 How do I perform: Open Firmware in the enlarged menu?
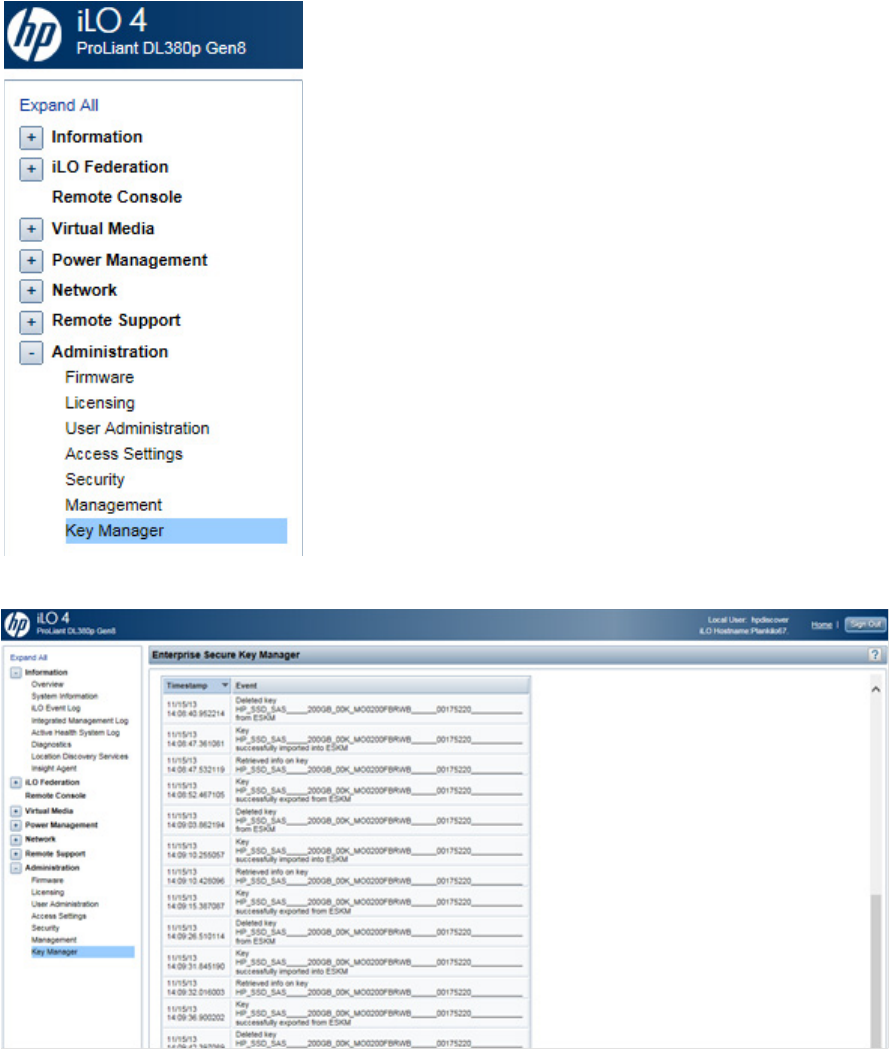[x=99, y=377]
